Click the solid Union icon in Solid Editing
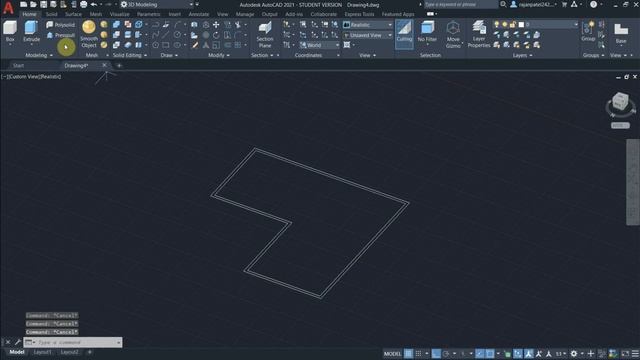The width and height of the screenshot is (640, 360). [x=116, y=25]
